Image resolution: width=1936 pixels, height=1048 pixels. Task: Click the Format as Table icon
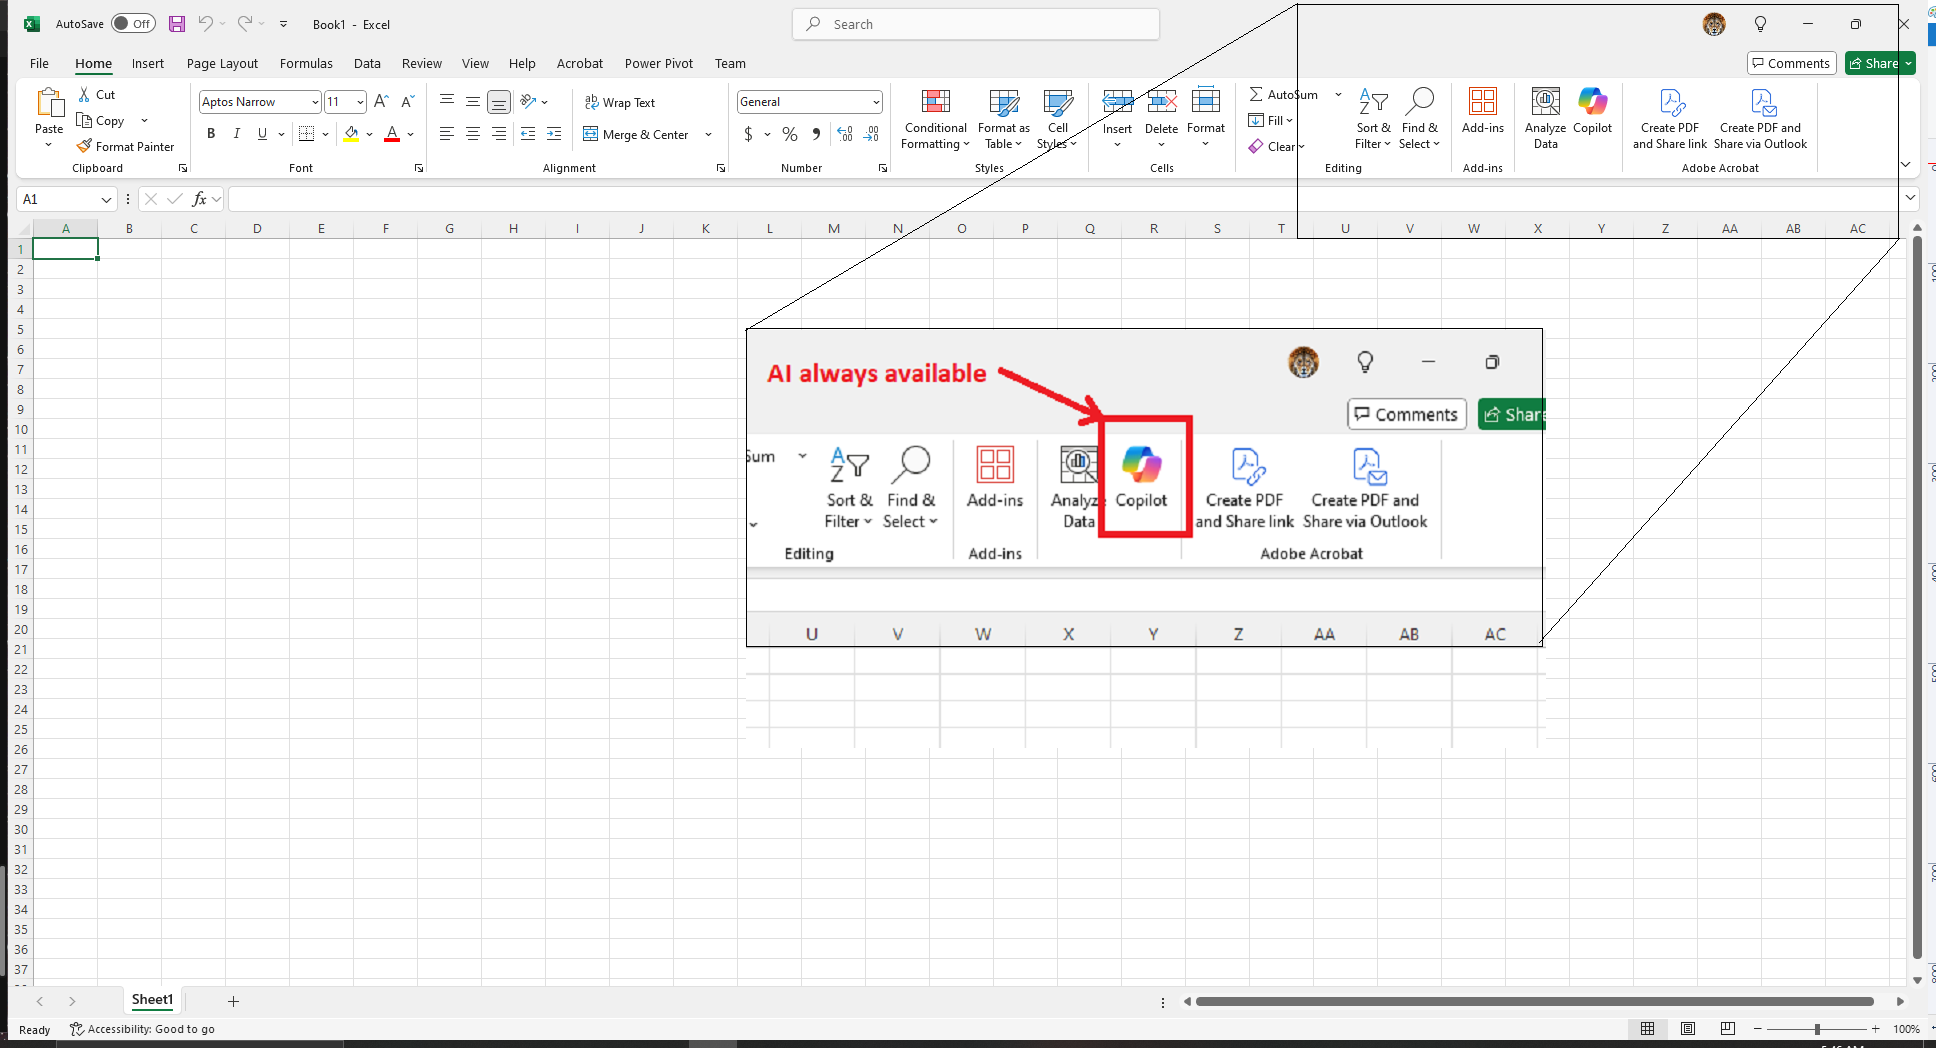pos(1004,102)
